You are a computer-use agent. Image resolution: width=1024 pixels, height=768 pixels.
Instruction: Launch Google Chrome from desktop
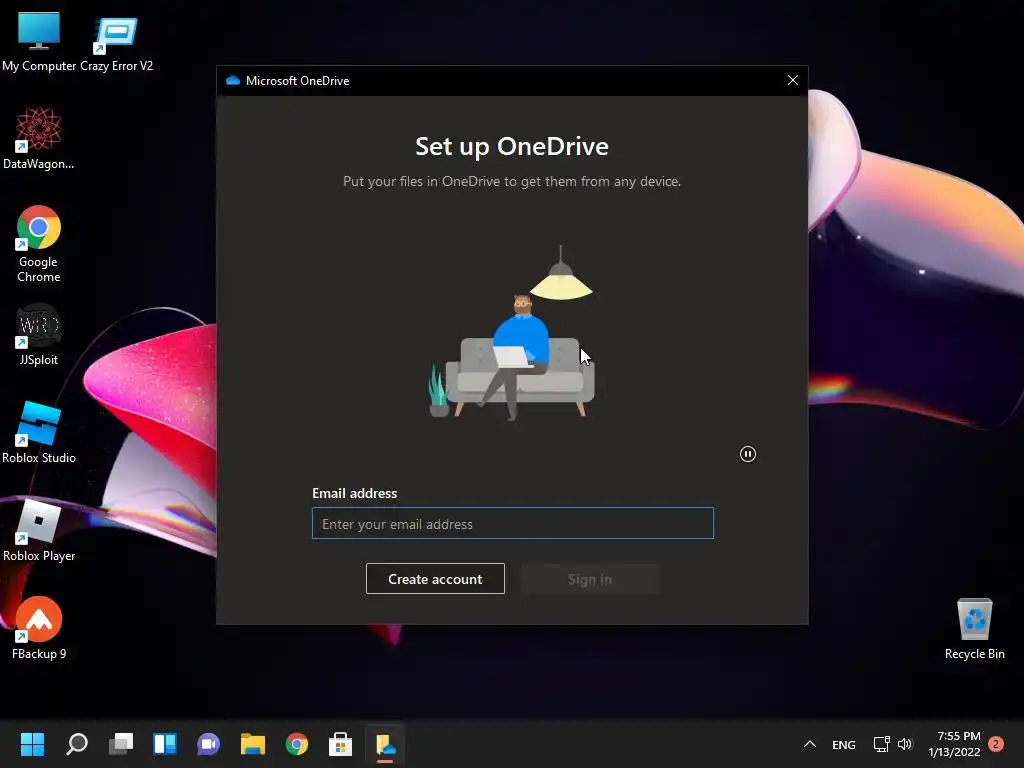[x=39, y=244]
